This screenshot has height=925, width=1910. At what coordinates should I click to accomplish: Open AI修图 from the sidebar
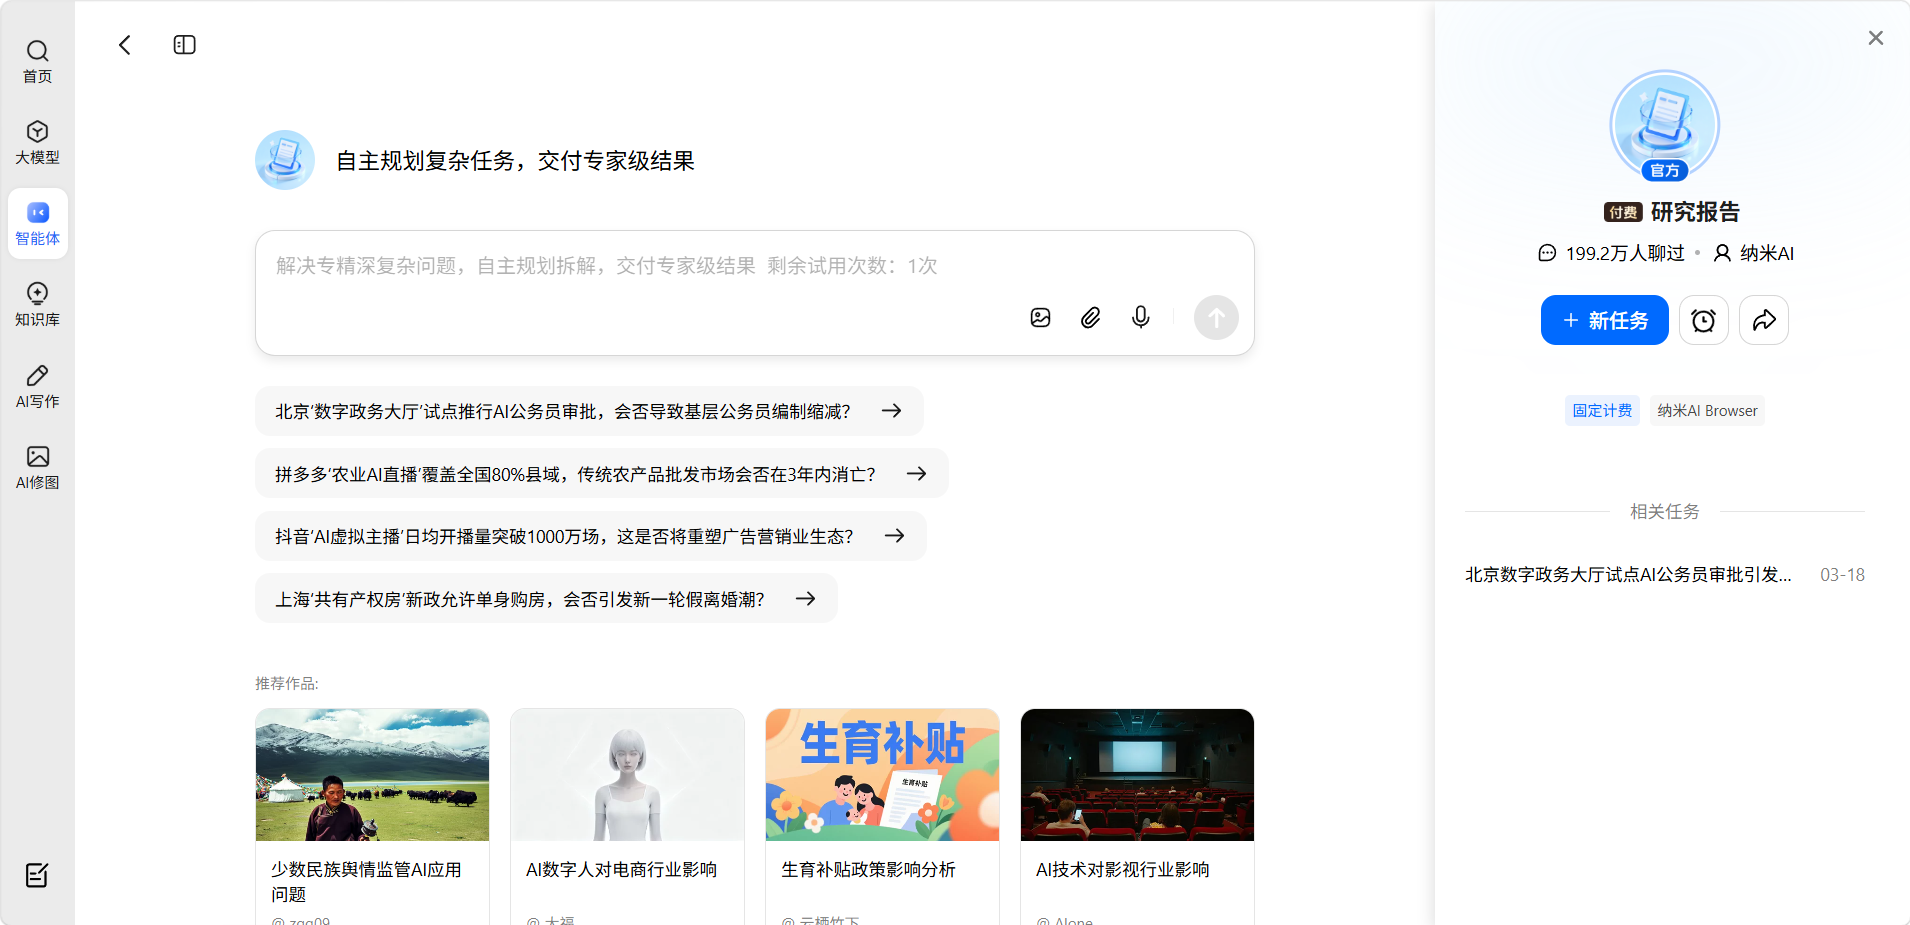(37, 467)
